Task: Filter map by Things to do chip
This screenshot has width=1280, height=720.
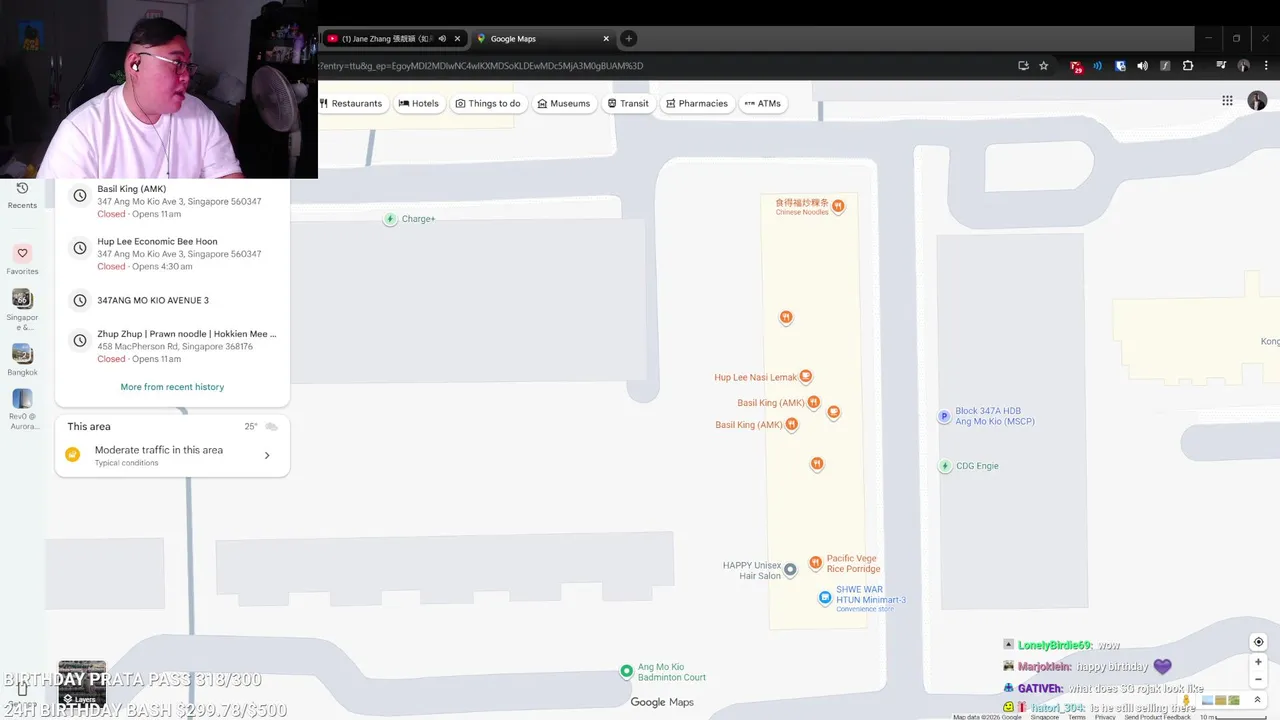Action: coord(488,103)
